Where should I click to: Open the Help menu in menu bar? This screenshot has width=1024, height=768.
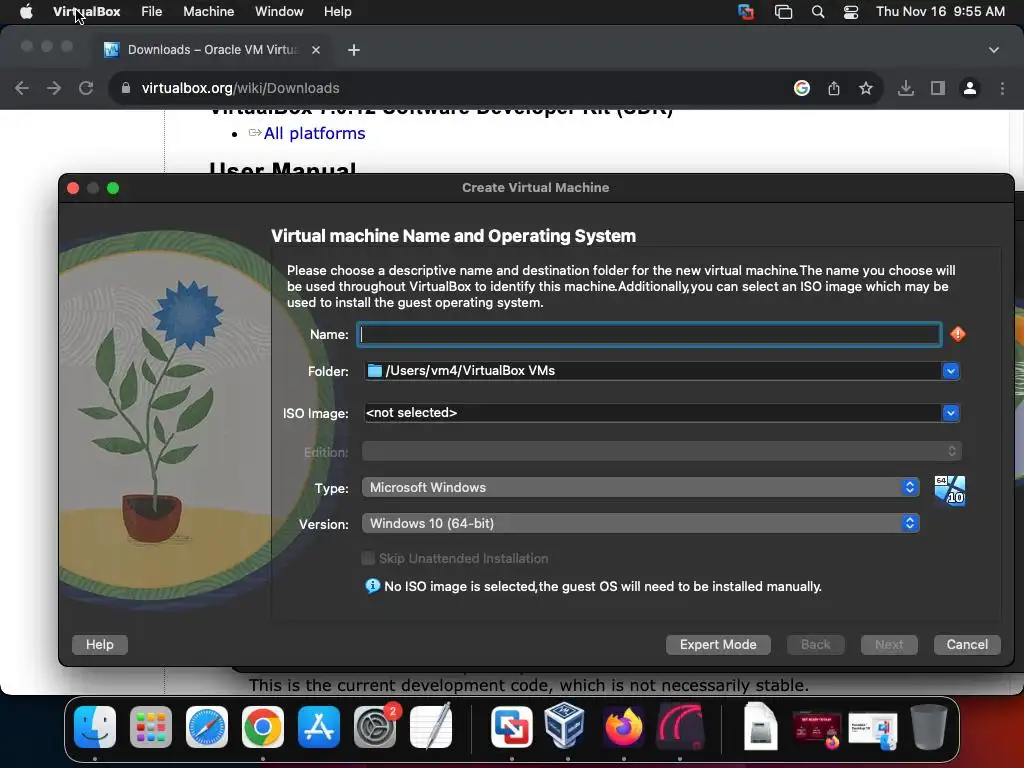pos(338,12)
